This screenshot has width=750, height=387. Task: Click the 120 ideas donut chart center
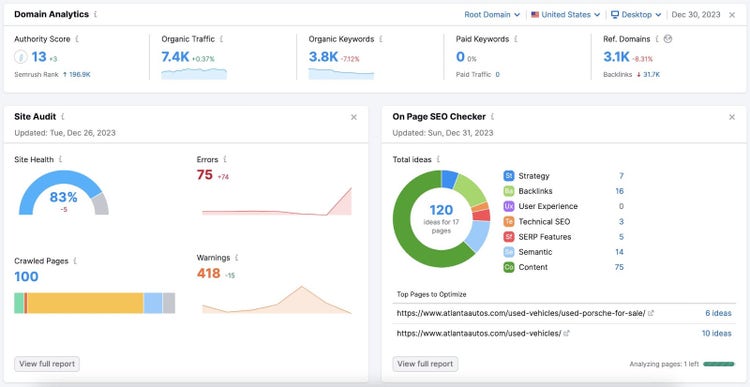[x=441, y=219]
